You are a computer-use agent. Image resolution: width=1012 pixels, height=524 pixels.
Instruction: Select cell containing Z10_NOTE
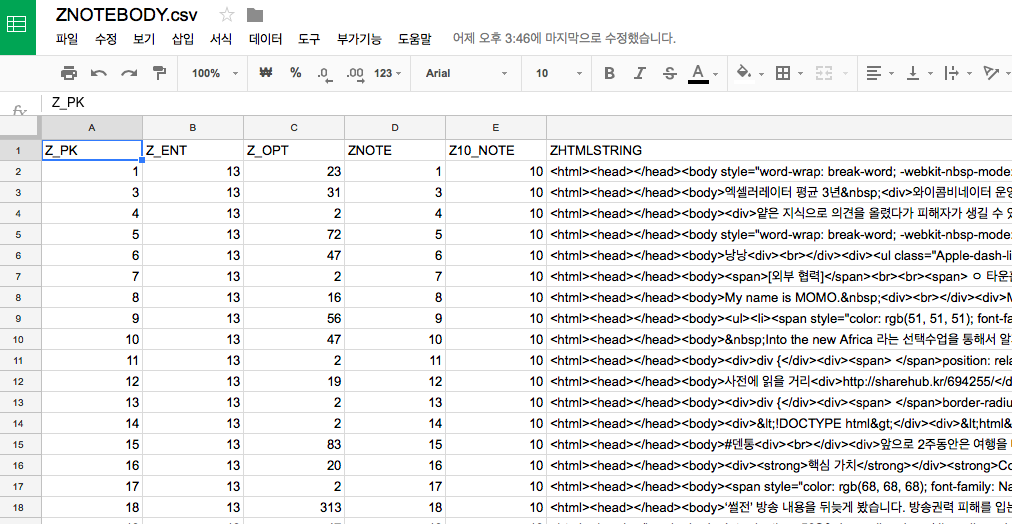pos(496,150)
